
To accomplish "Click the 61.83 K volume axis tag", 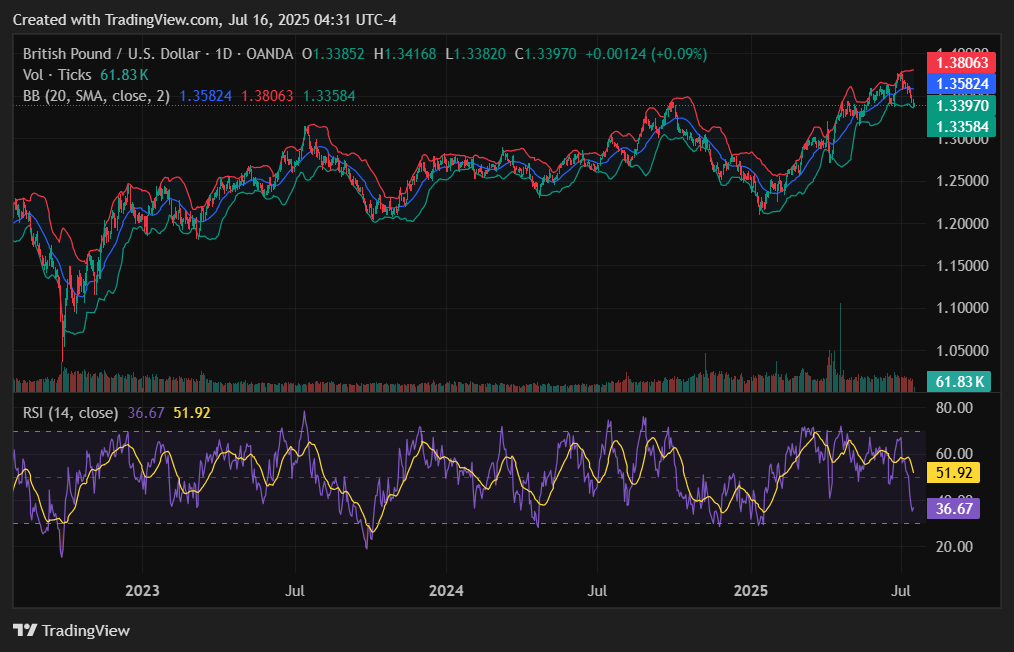I will 959,382.
